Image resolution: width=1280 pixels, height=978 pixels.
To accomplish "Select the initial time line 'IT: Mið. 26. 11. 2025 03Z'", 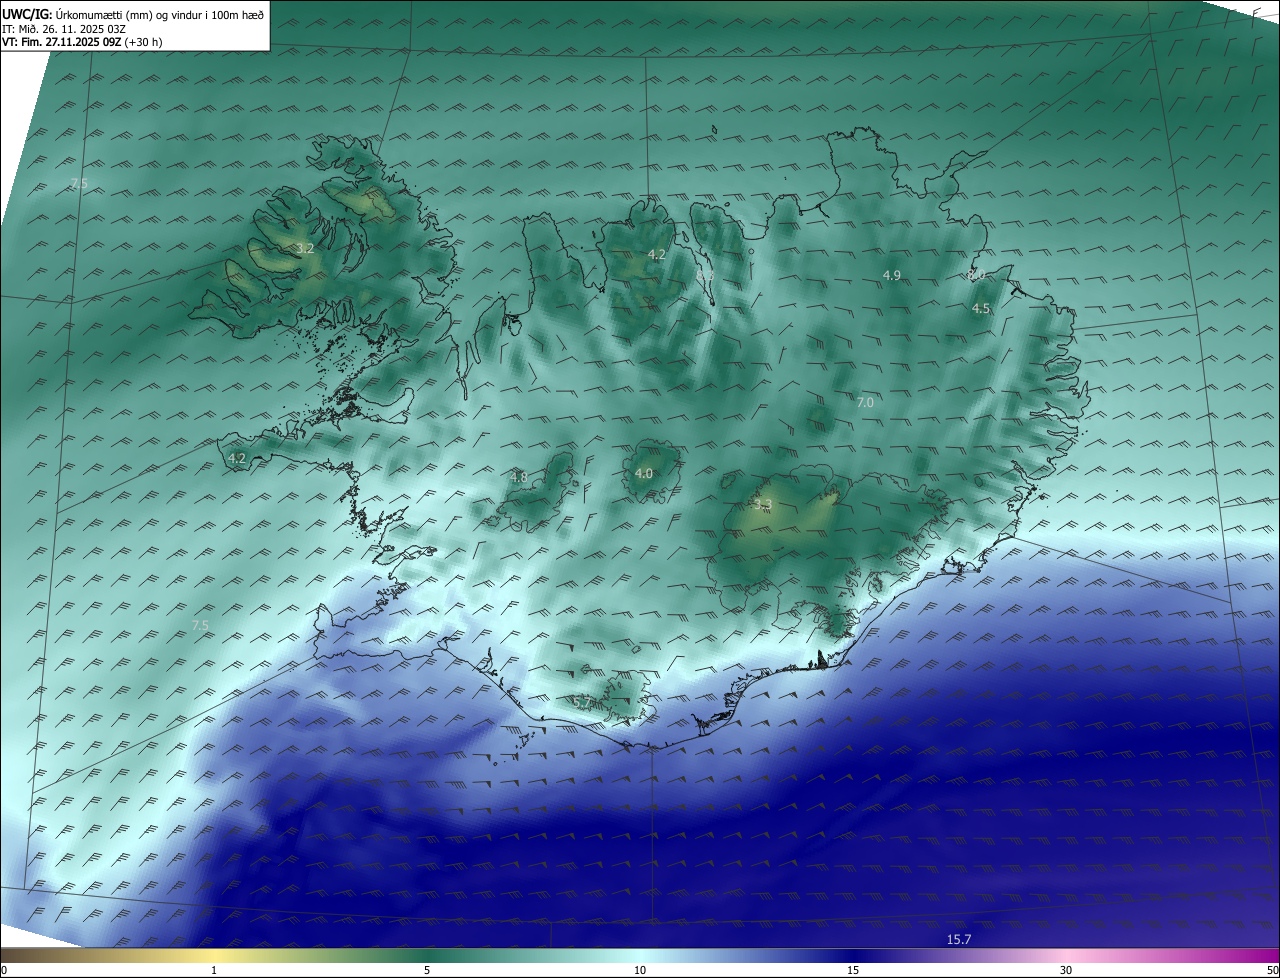I will [x=63, y=28].
